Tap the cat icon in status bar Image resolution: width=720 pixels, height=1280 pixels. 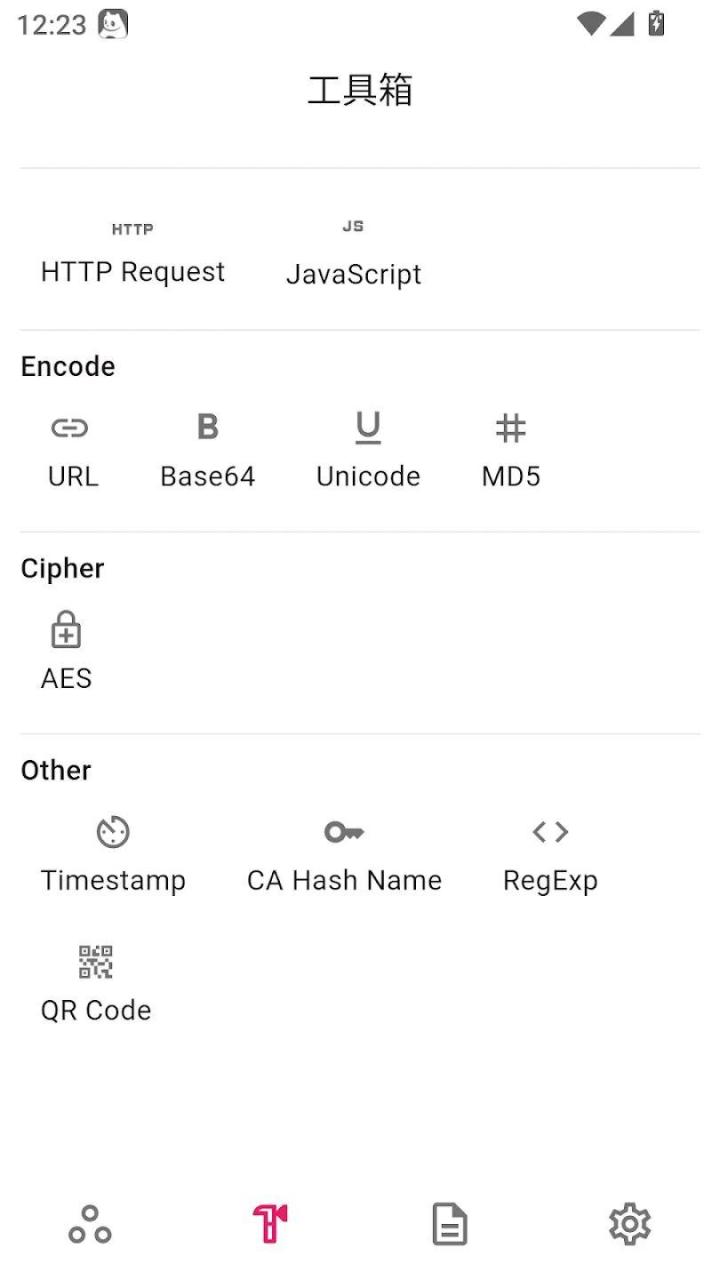pos(113,24)
